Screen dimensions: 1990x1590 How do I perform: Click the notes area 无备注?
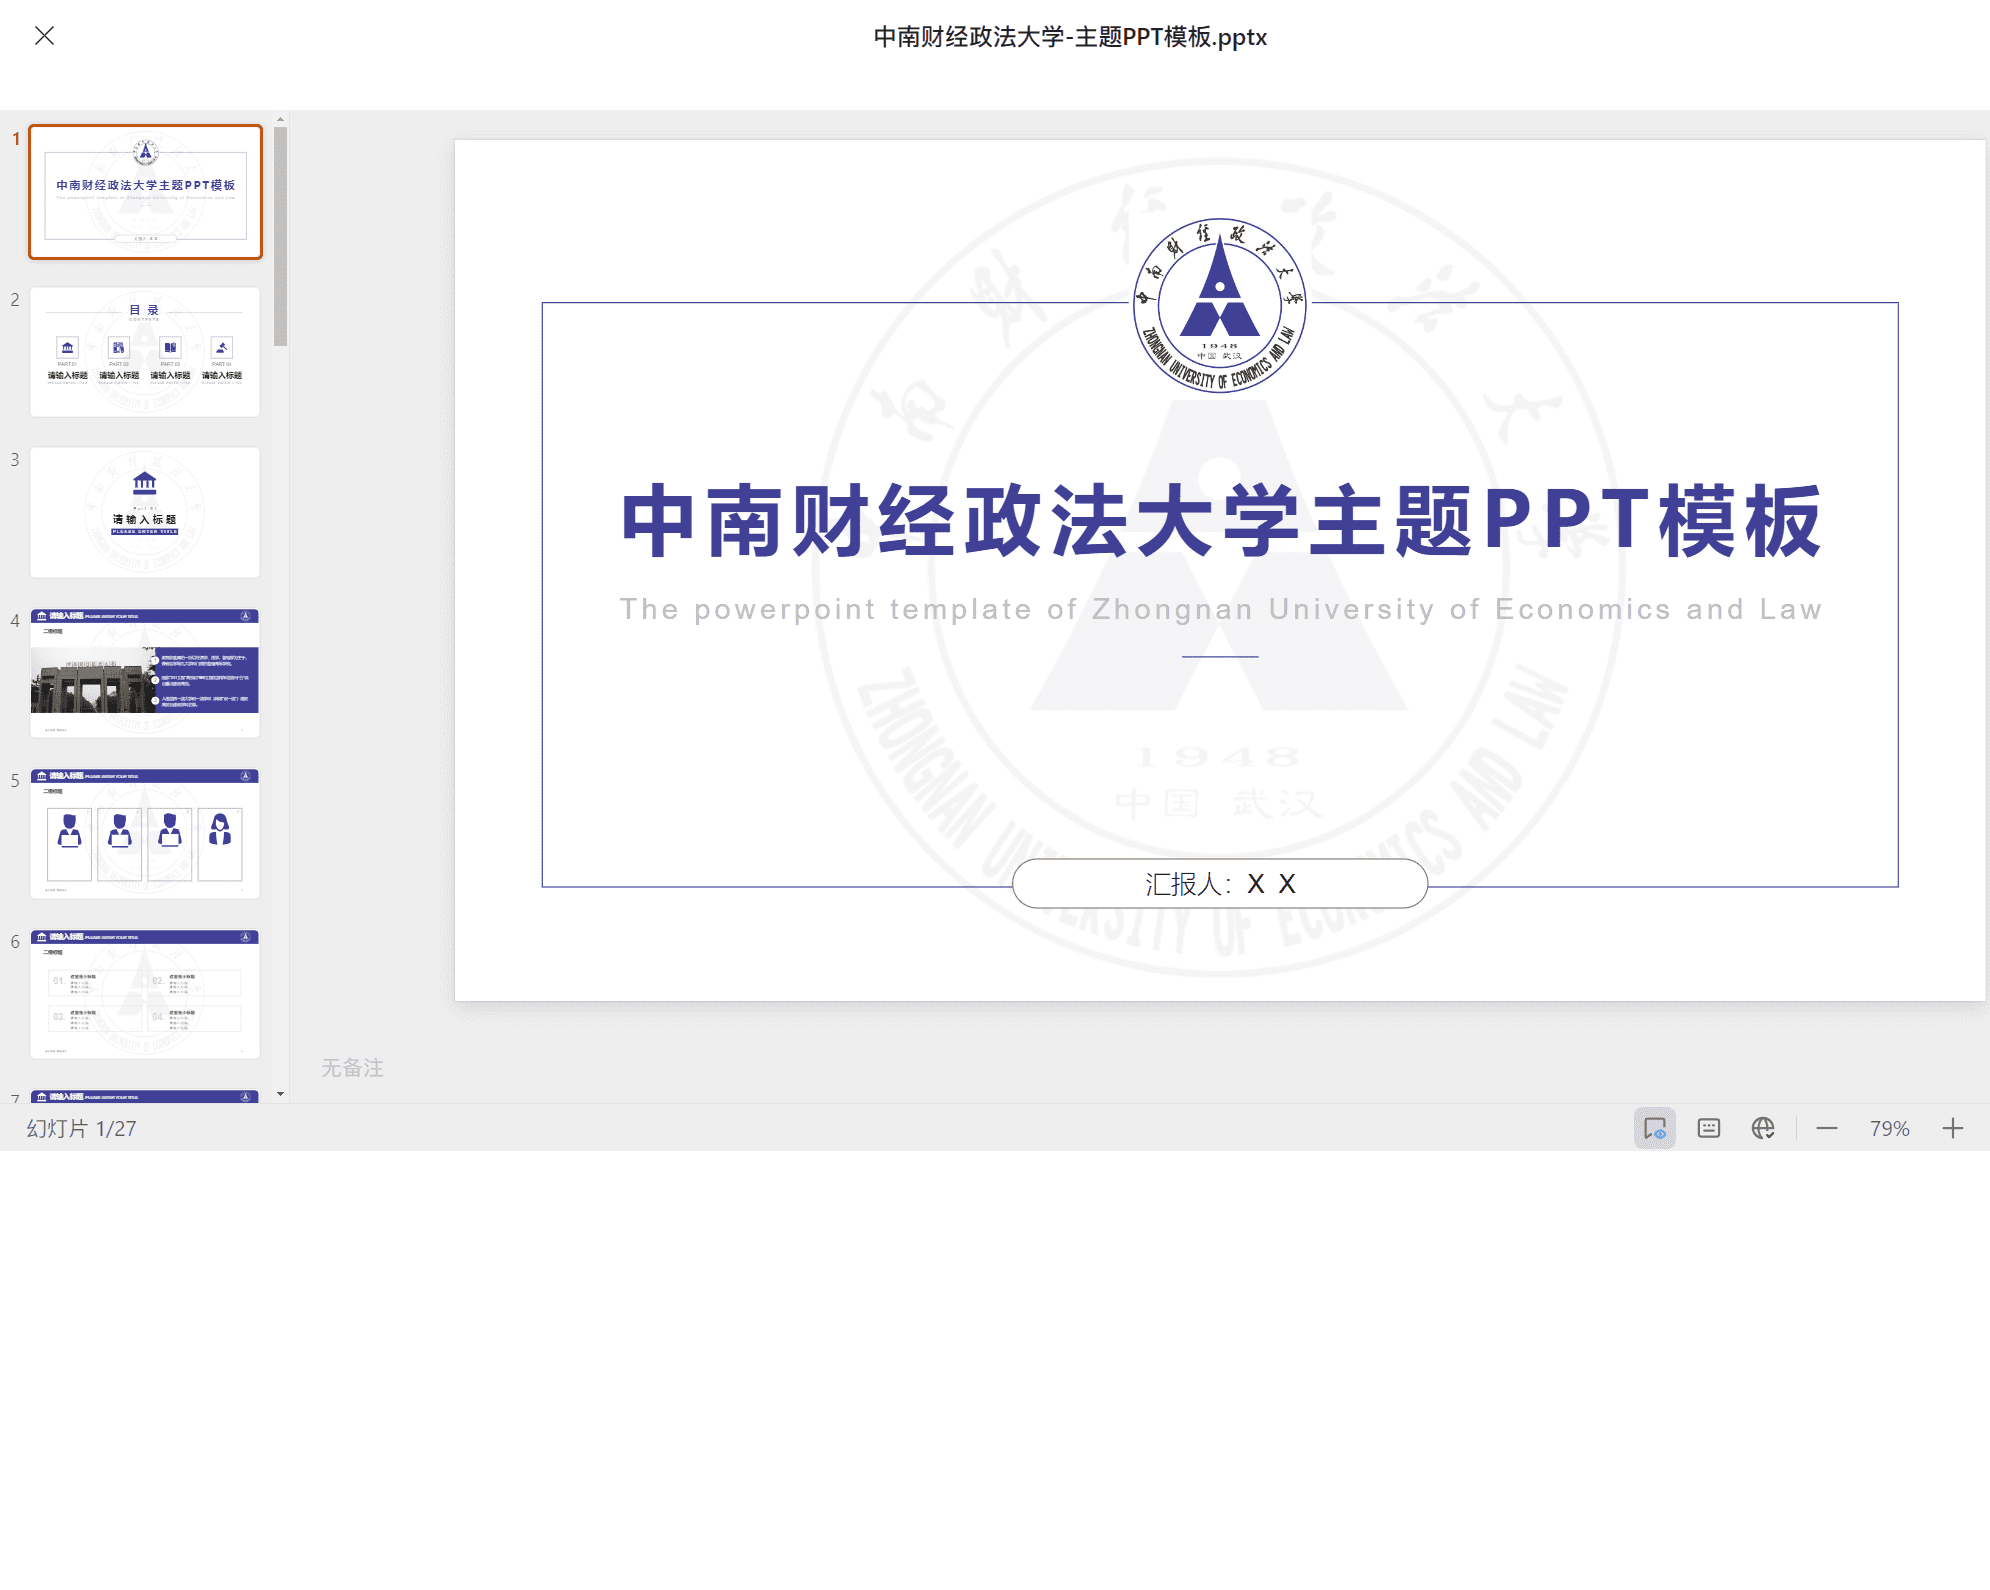coord(352,1068)
